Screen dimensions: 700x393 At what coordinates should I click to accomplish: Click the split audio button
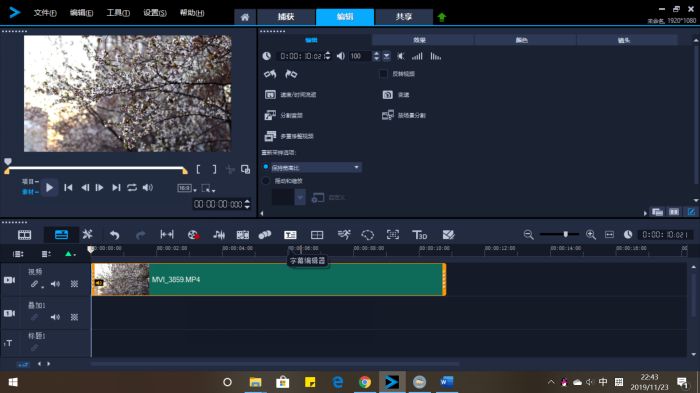tap(283, 115)
